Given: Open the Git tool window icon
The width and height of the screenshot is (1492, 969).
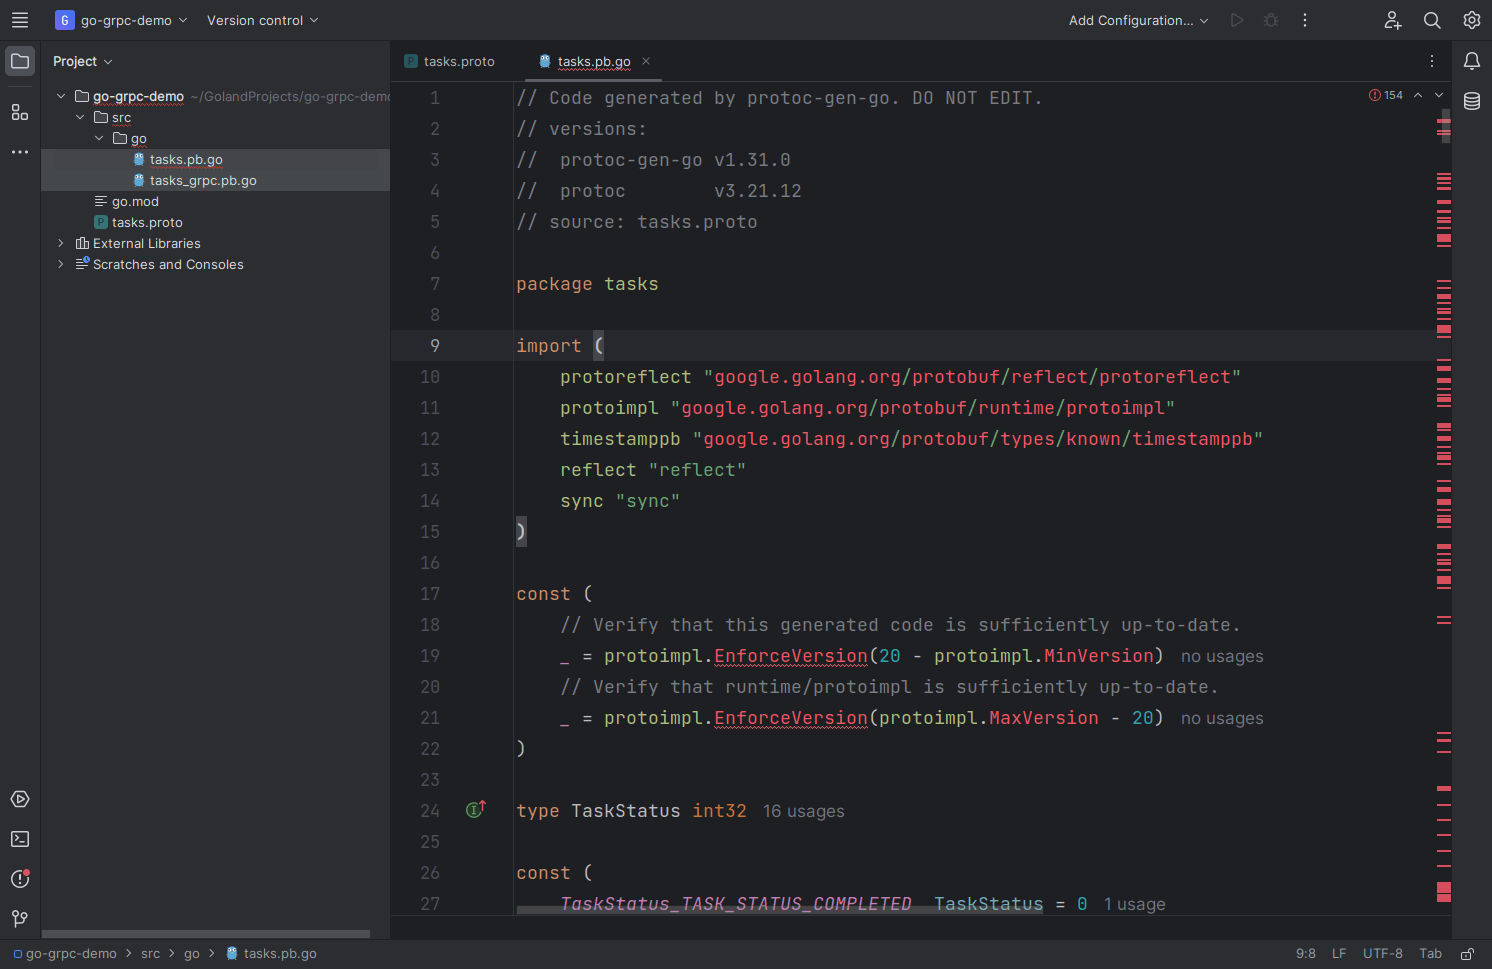Looking at the screenshot, I should [20, 918].
